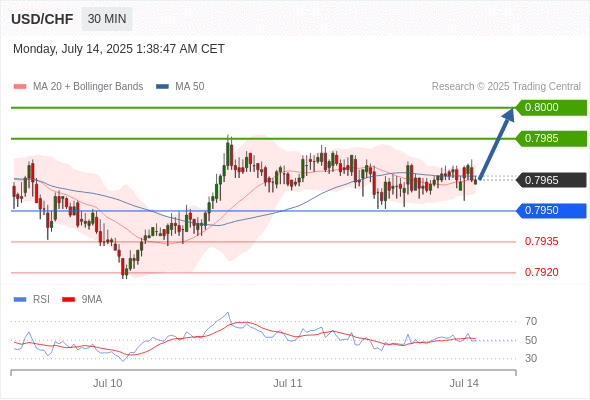Click the Jul 14 date axis label

[464, 383]
